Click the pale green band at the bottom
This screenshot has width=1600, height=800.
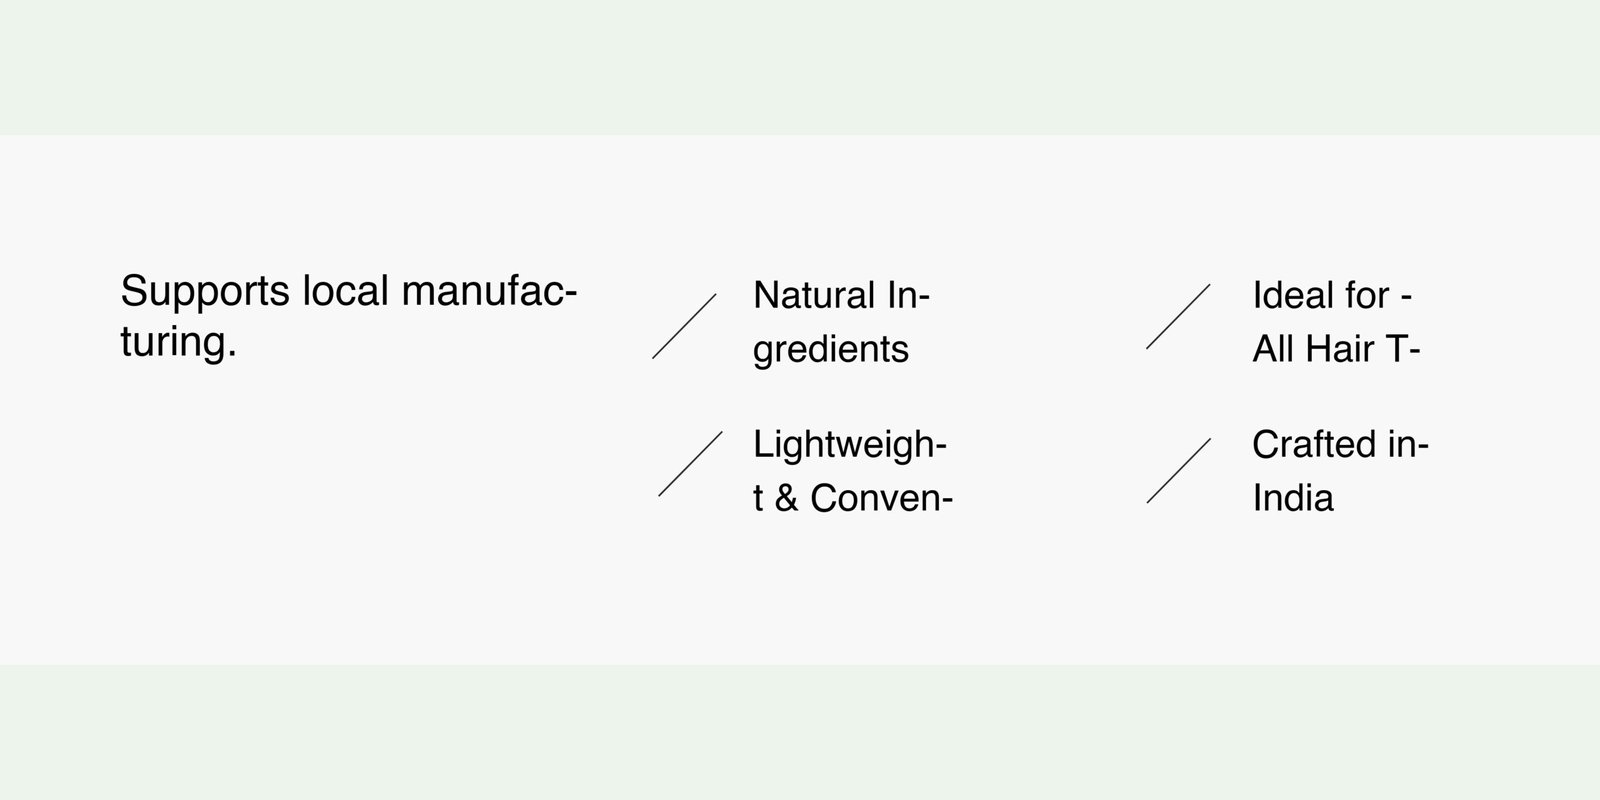point(800,732)
